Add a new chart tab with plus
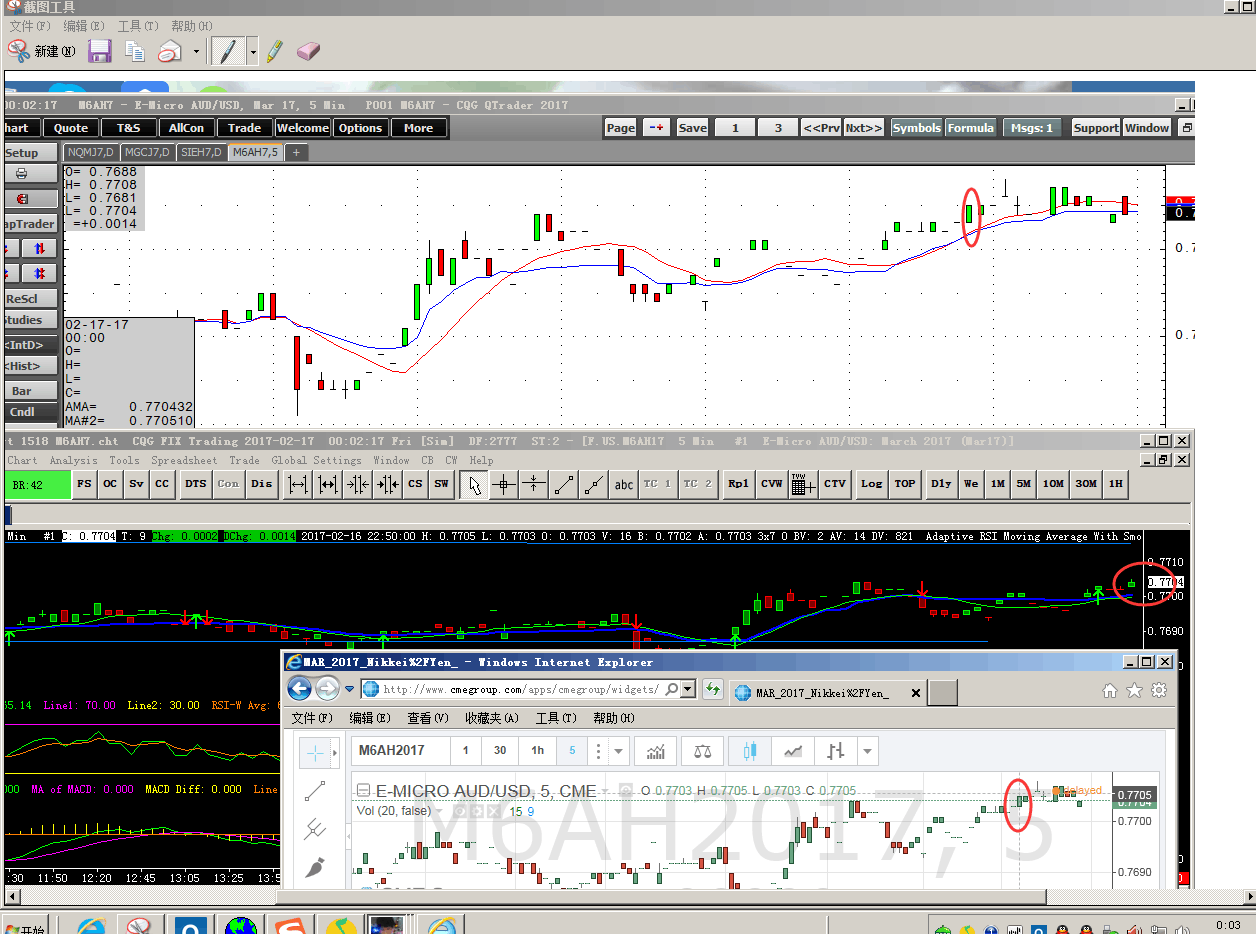The height and width of the screenshot is (934, 1256). coord(296,152)
